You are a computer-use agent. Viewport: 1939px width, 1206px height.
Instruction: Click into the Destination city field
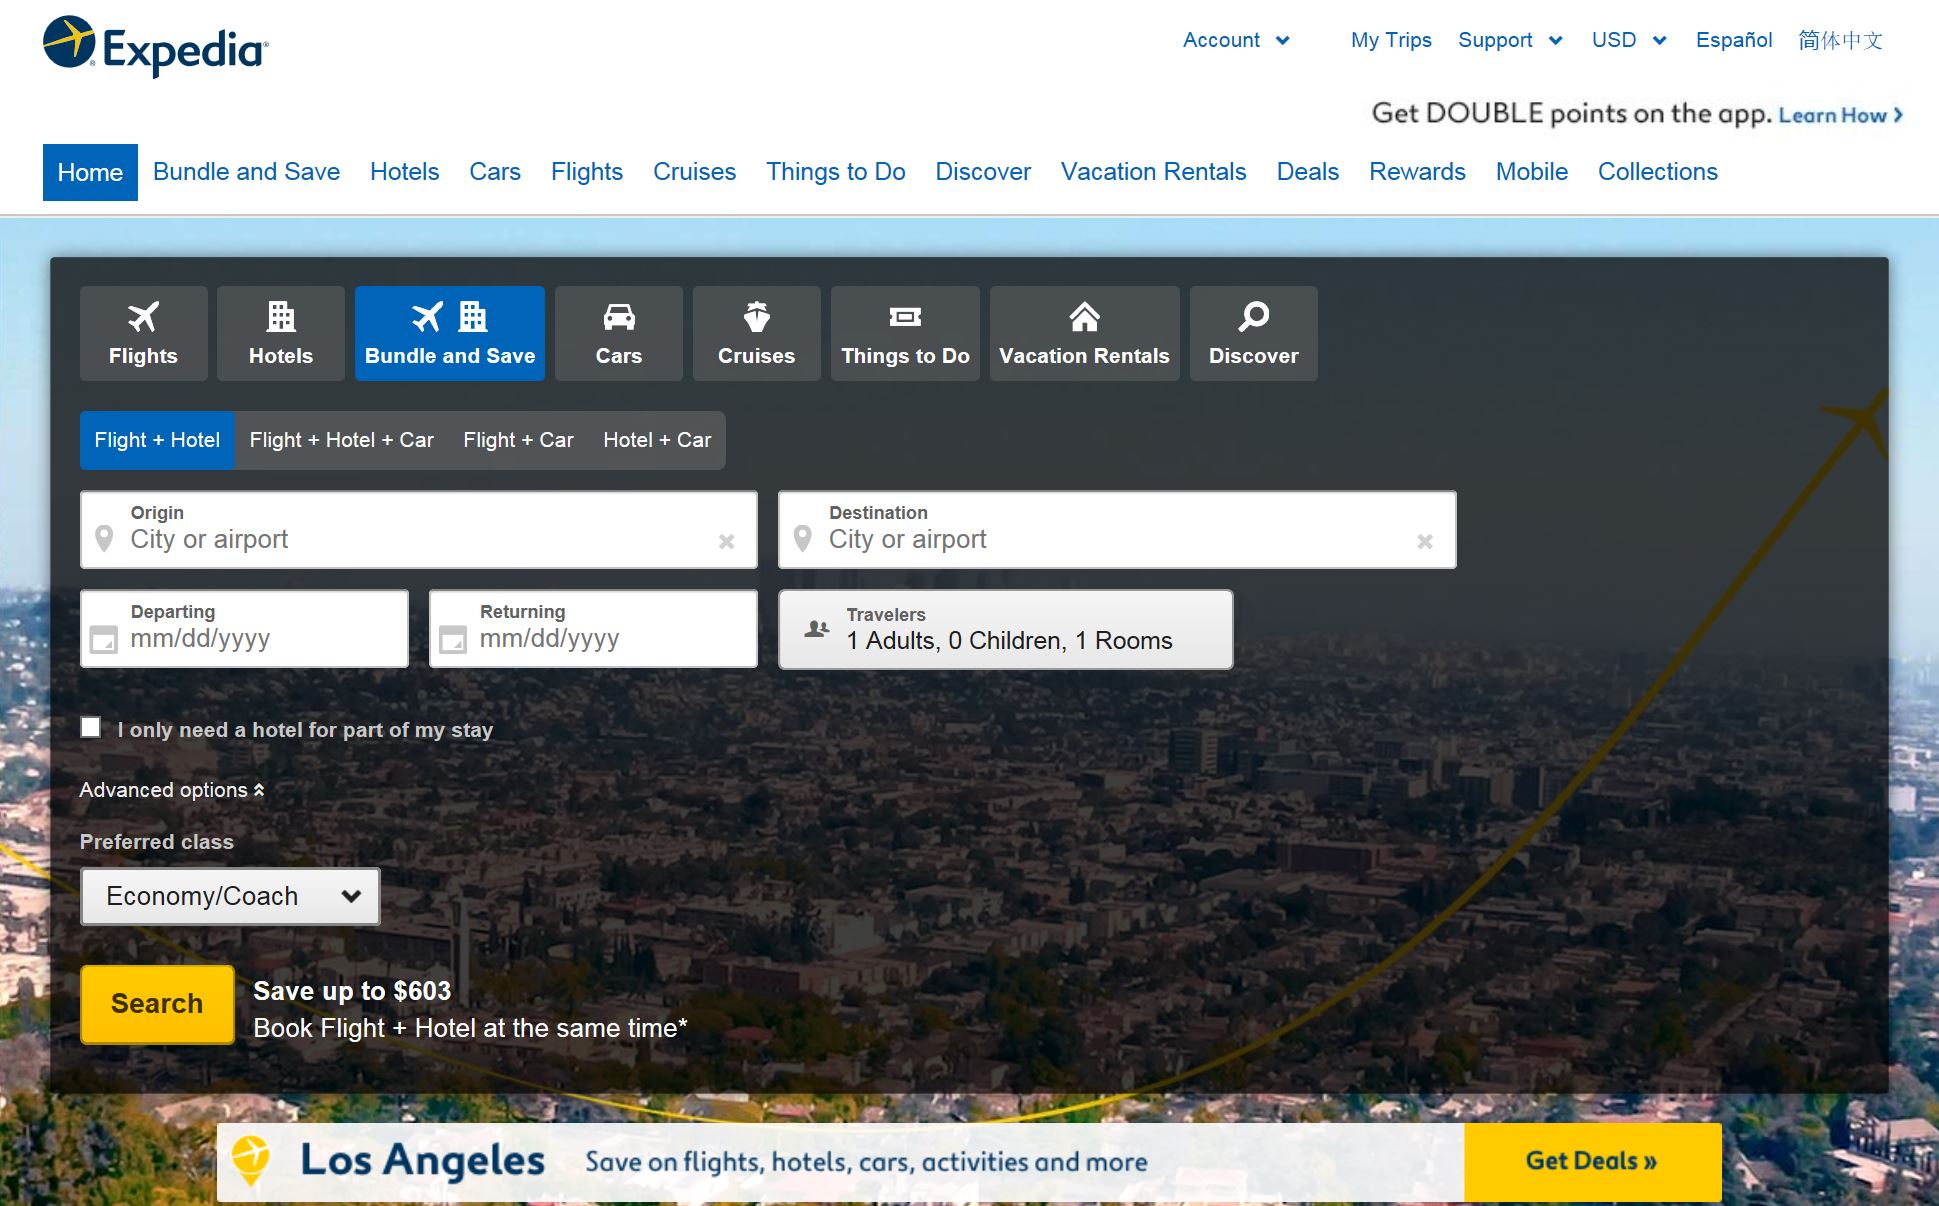tap(1117, 530)
